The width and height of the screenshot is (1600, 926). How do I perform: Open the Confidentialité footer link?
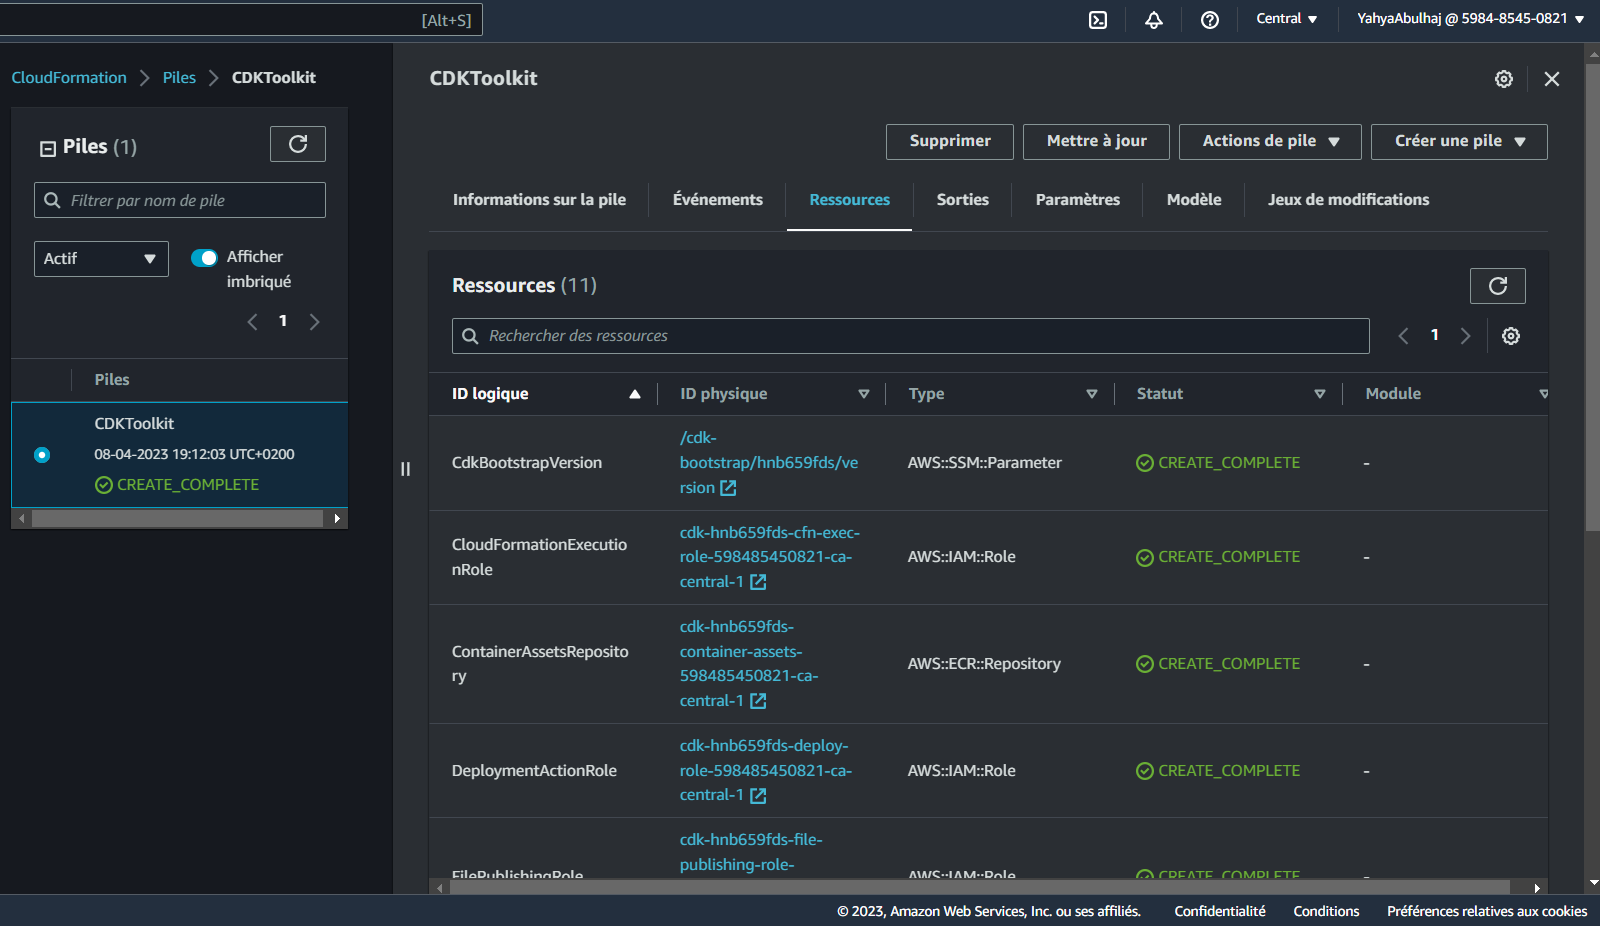coord(1219,911)
